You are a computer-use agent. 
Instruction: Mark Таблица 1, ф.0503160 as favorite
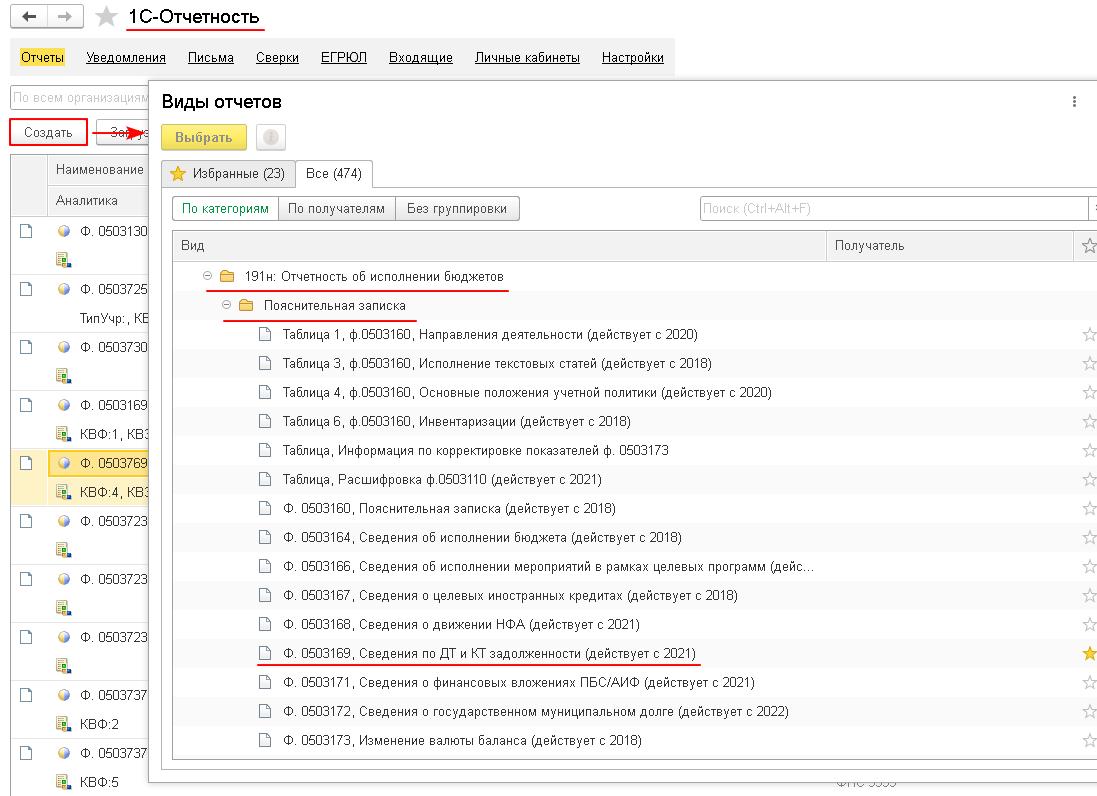1089,334
